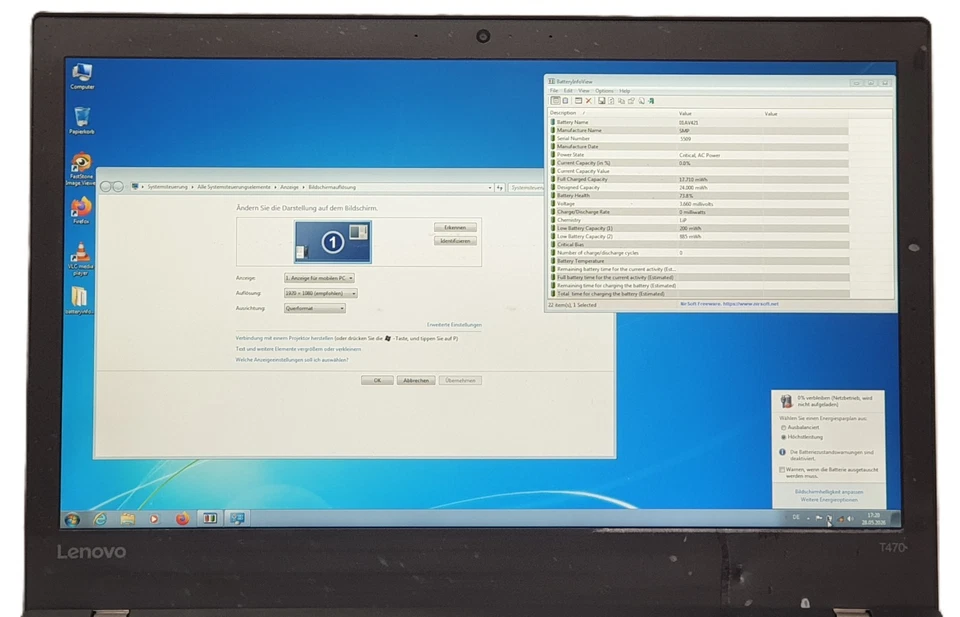Viewport: 960px width, 617px height.
Task: Open Windows Media Player from taskbar
Action: (154, 519)
